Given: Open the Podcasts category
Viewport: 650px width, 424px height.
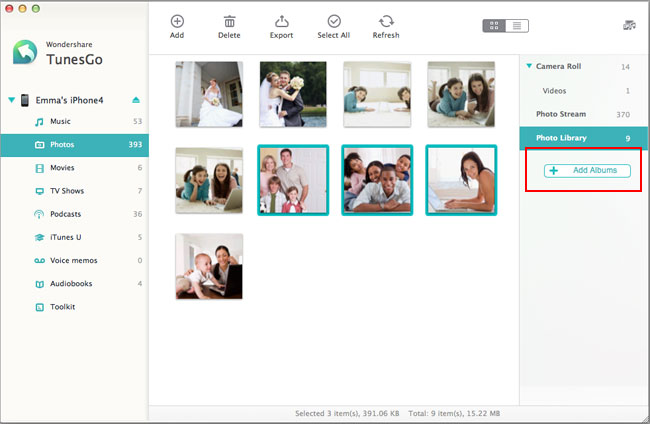Looking at the screenshot, I should 75,214.
